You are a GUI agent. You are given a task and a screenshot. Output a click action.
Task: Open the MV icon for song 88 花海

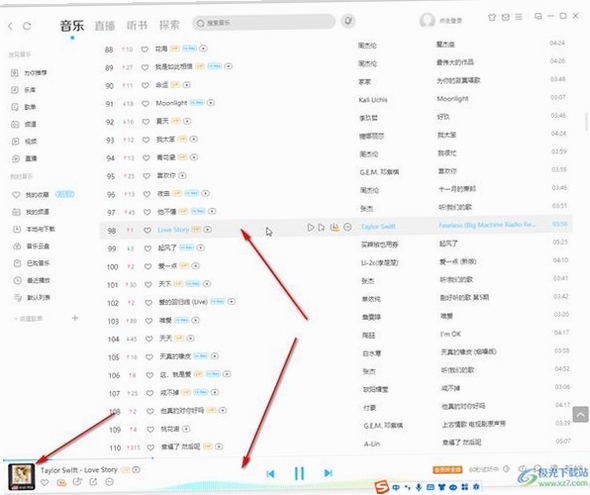pyautogui.click(x=203, y=48)
